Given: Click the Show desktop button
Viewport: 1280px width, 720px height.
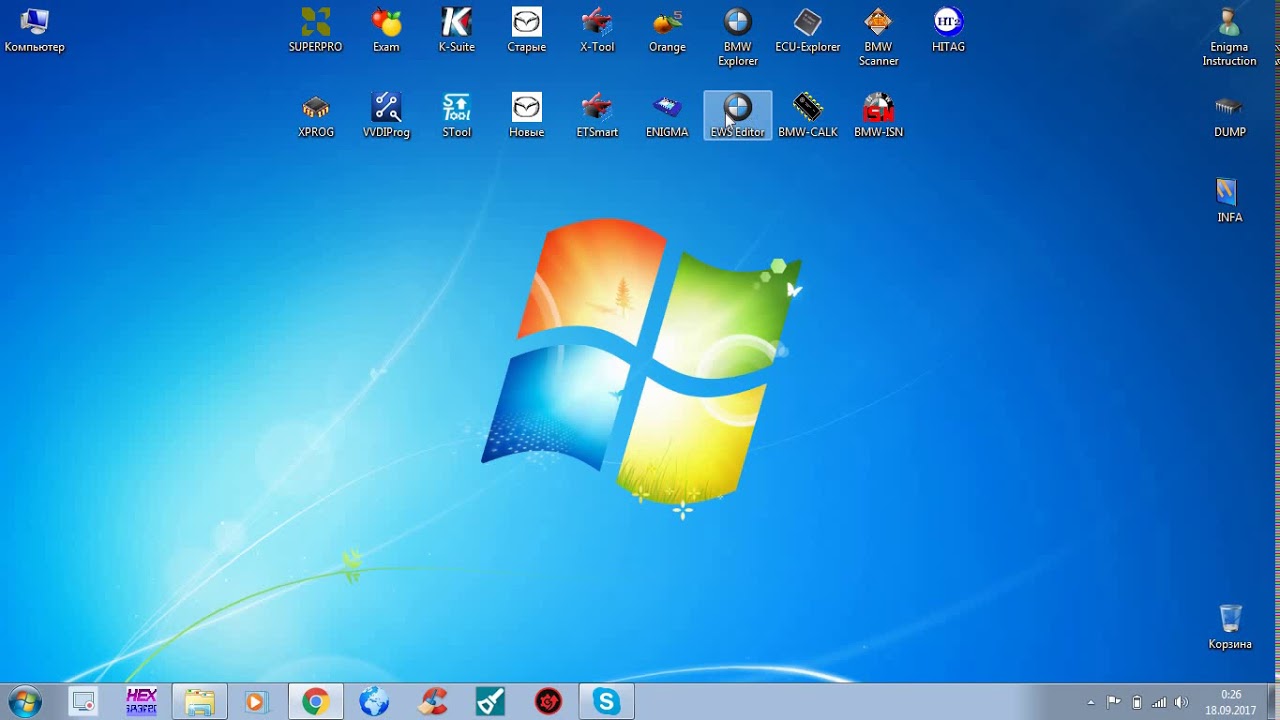Looking at the screenshot, I should point(1272,702).
